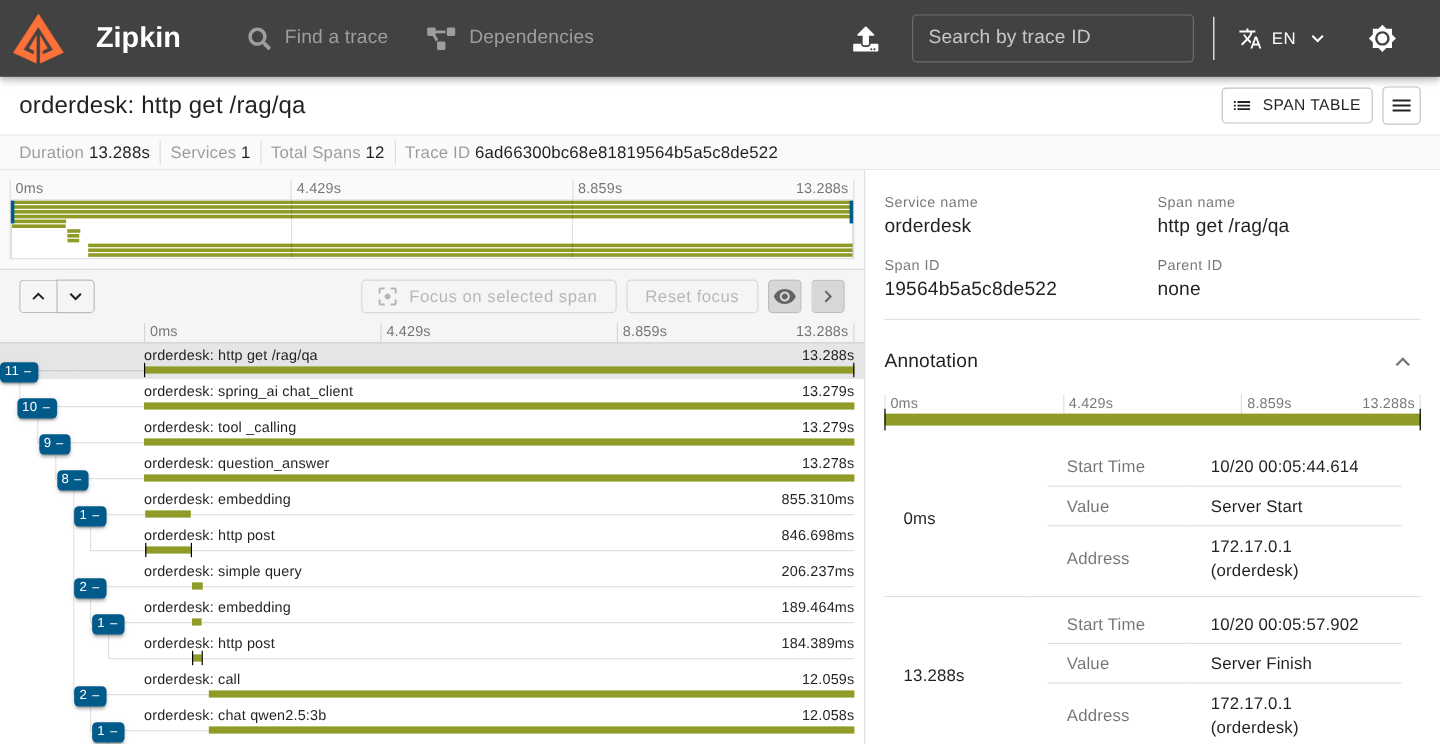Viewport: 1440px width, 744px height.
Task: Focus the Search by trace ID field
Action: tap(1052, 38)
